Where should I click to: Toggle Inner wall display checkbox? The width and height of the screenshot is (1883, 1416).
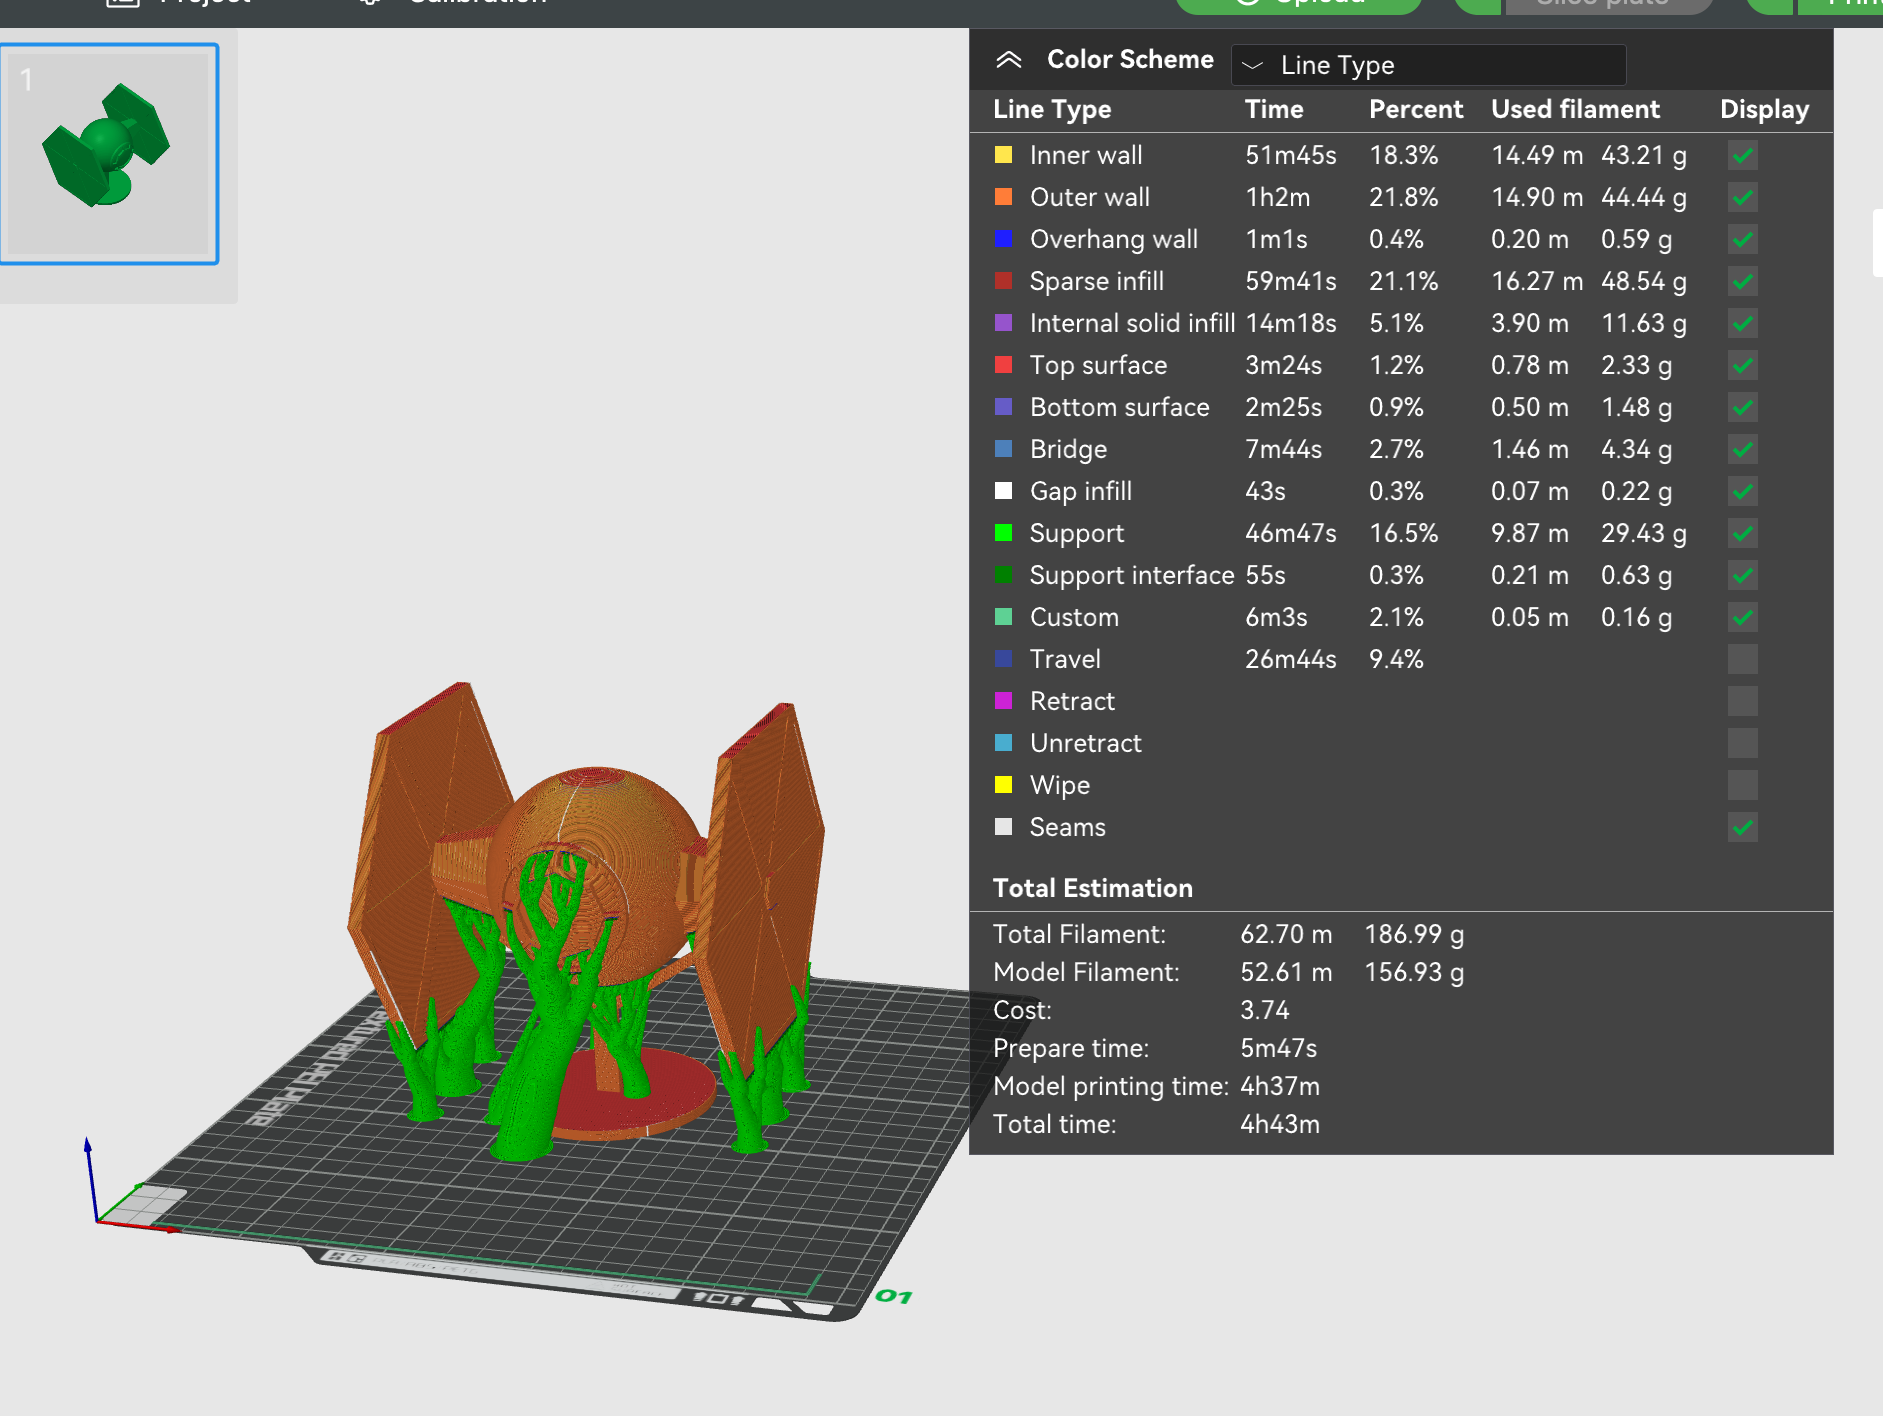click(1742, 155)
